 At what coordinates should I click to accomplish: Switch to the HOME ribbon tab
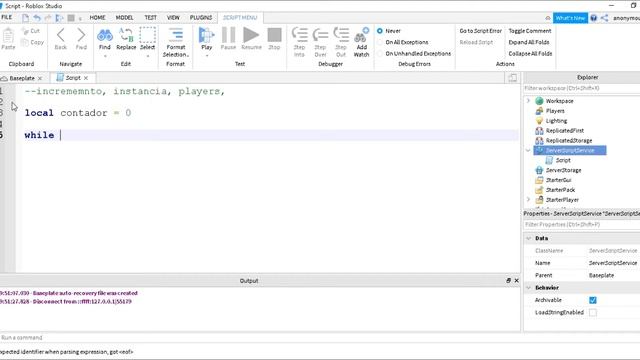point(98,18)
